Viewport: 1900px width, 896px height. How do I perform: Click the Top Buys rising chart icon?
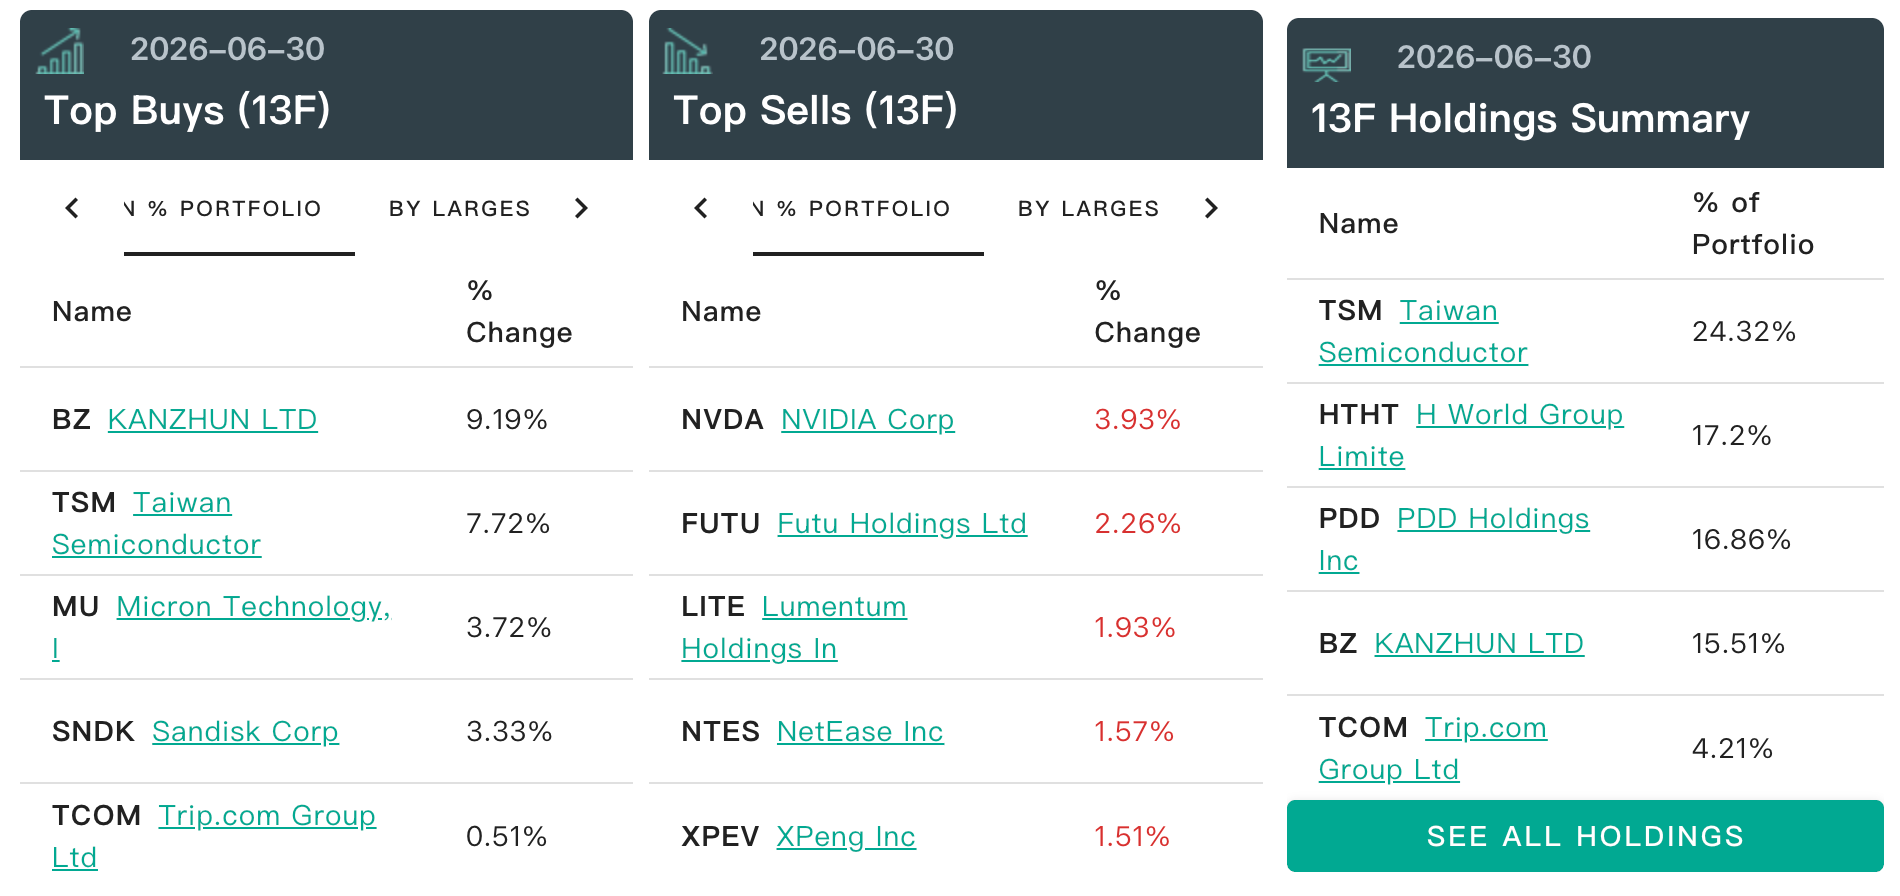click(x=61, y=51)
